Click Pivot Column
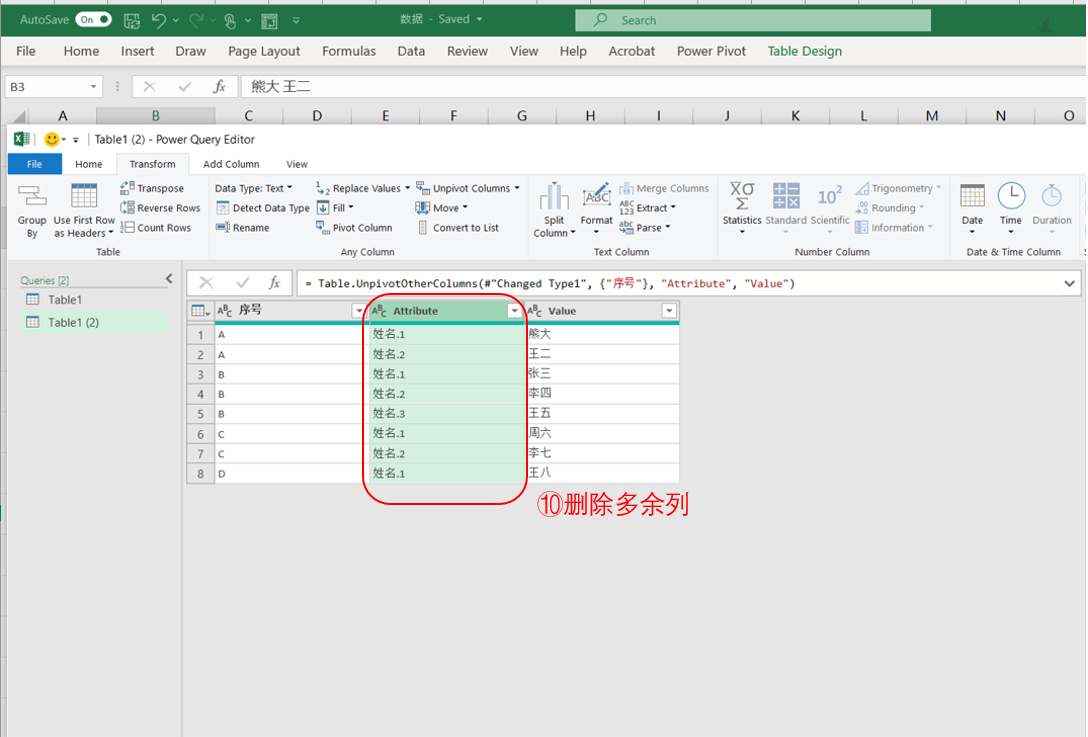This screenshot has width=1088, height=737. click(x=354, y=227)
